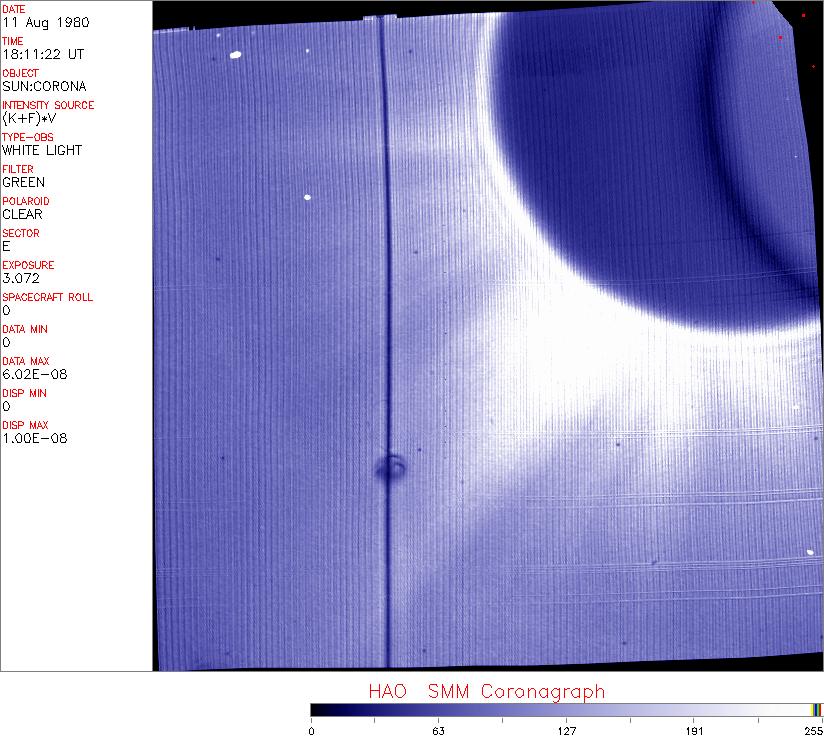Click the white spot near the image's bottom-right
Viewport: 824px width, 736px height.
(x=809, y=551)
